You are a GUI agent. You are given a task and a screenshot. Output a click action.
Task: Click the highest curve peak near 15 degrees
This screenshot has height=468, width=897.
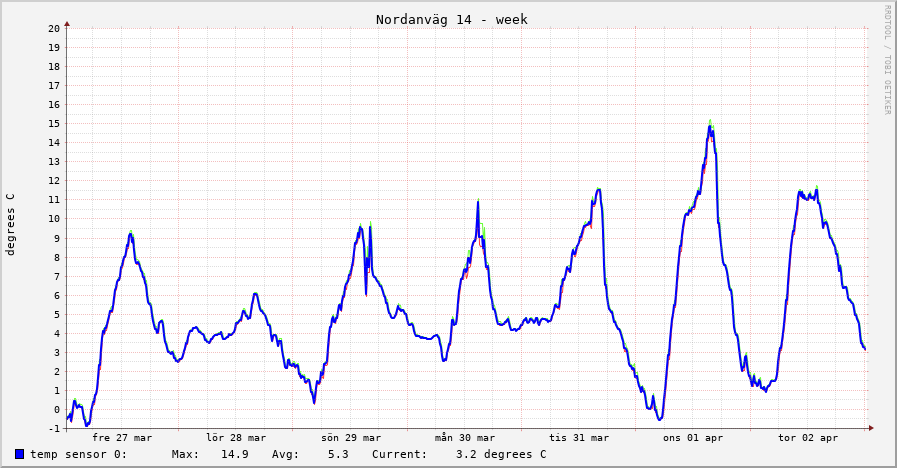[710, 125]
